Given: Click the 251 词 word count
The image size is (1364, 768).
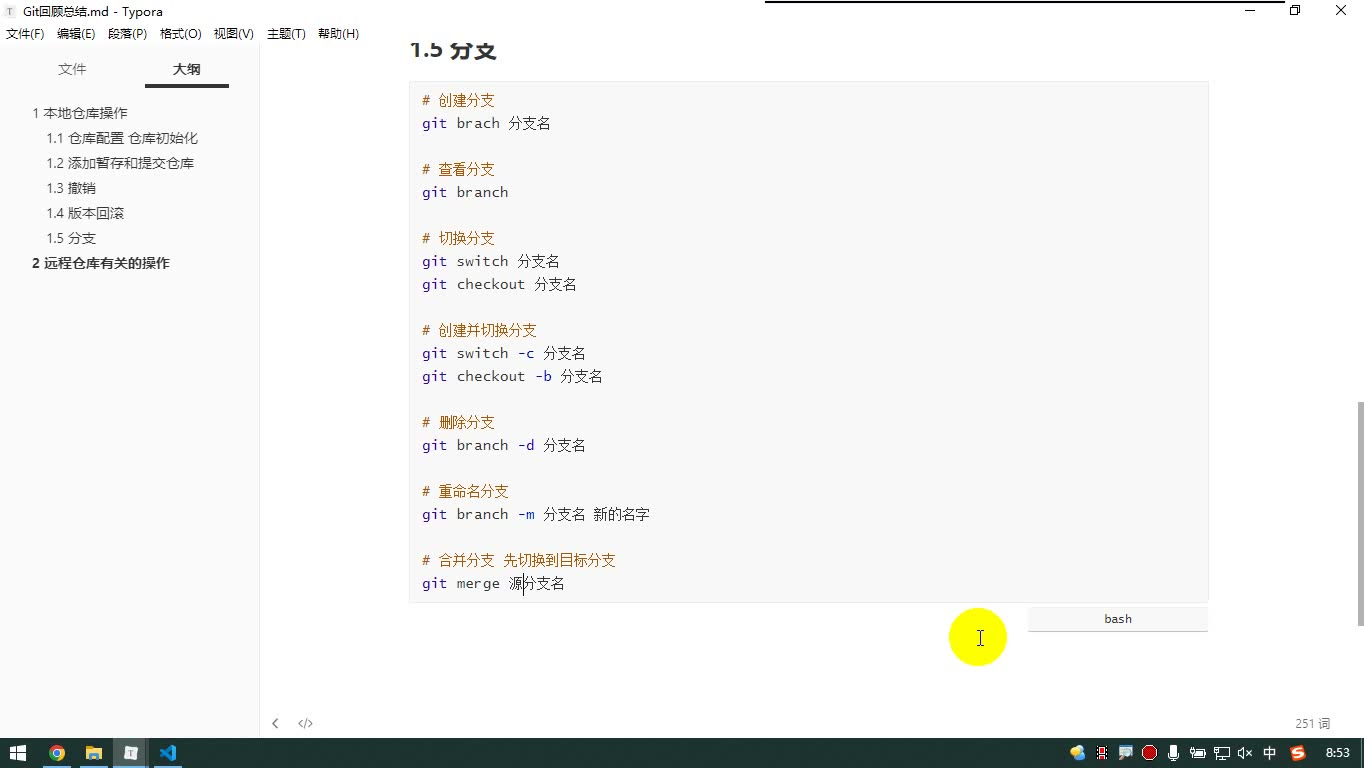Looking at the screenshot, I should click(x=1312, y=724).
